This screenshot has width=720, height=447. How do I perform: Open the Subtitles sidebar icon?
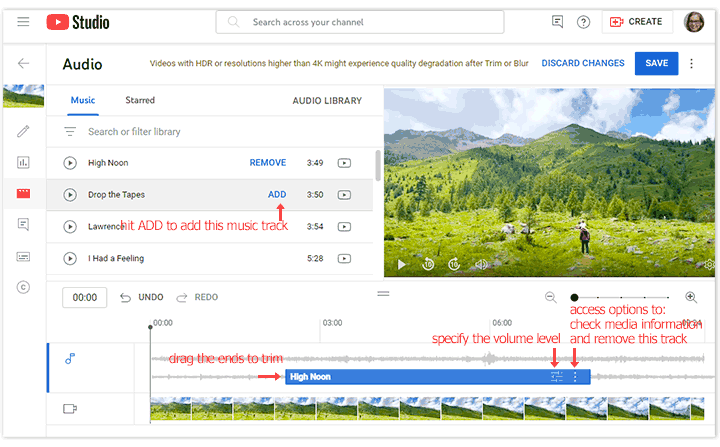click(x=23, y=256)
